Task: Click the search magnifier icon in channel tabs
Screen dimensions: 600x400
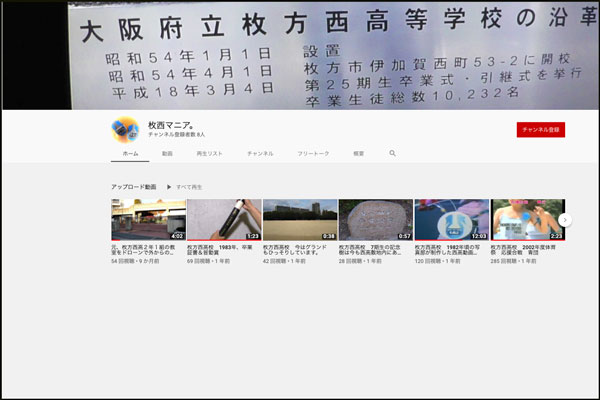Action: pos(393,153)
